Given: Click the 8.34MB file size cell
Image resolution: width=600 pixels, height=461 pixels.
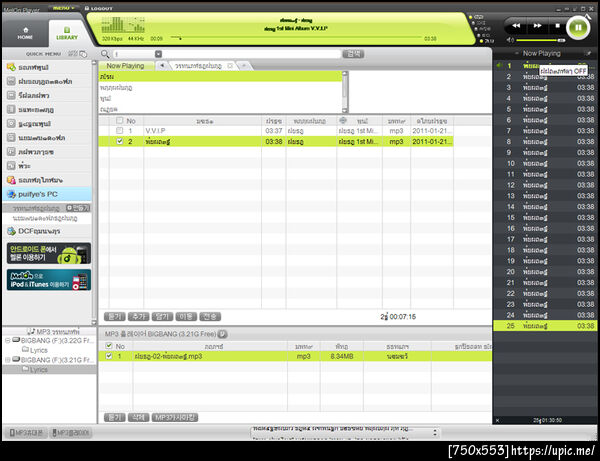Looking at the screenshot, I should pyautogui.click(x=342, y=356).
